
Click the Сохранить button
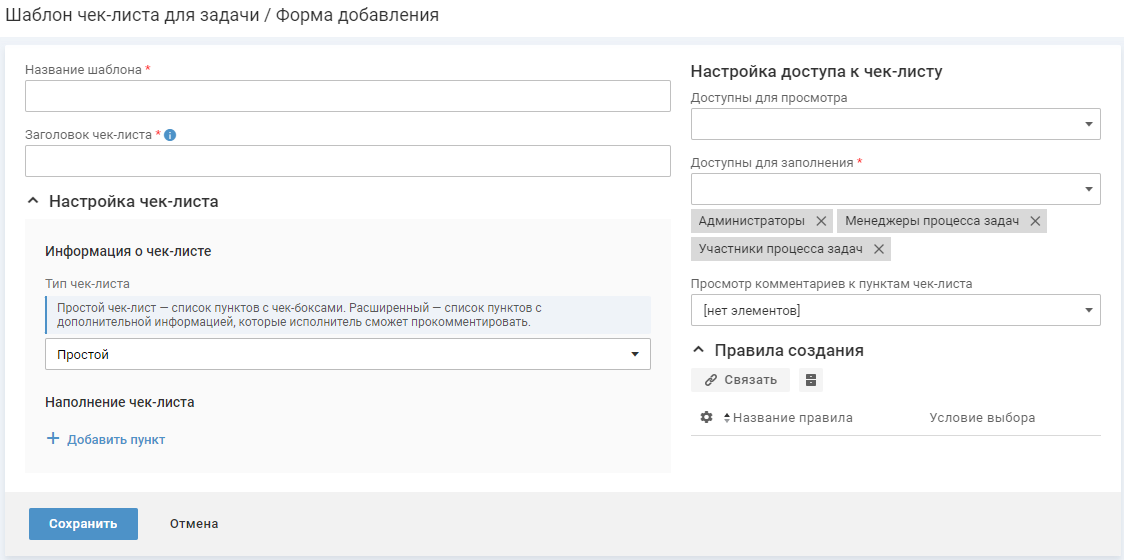83,524
